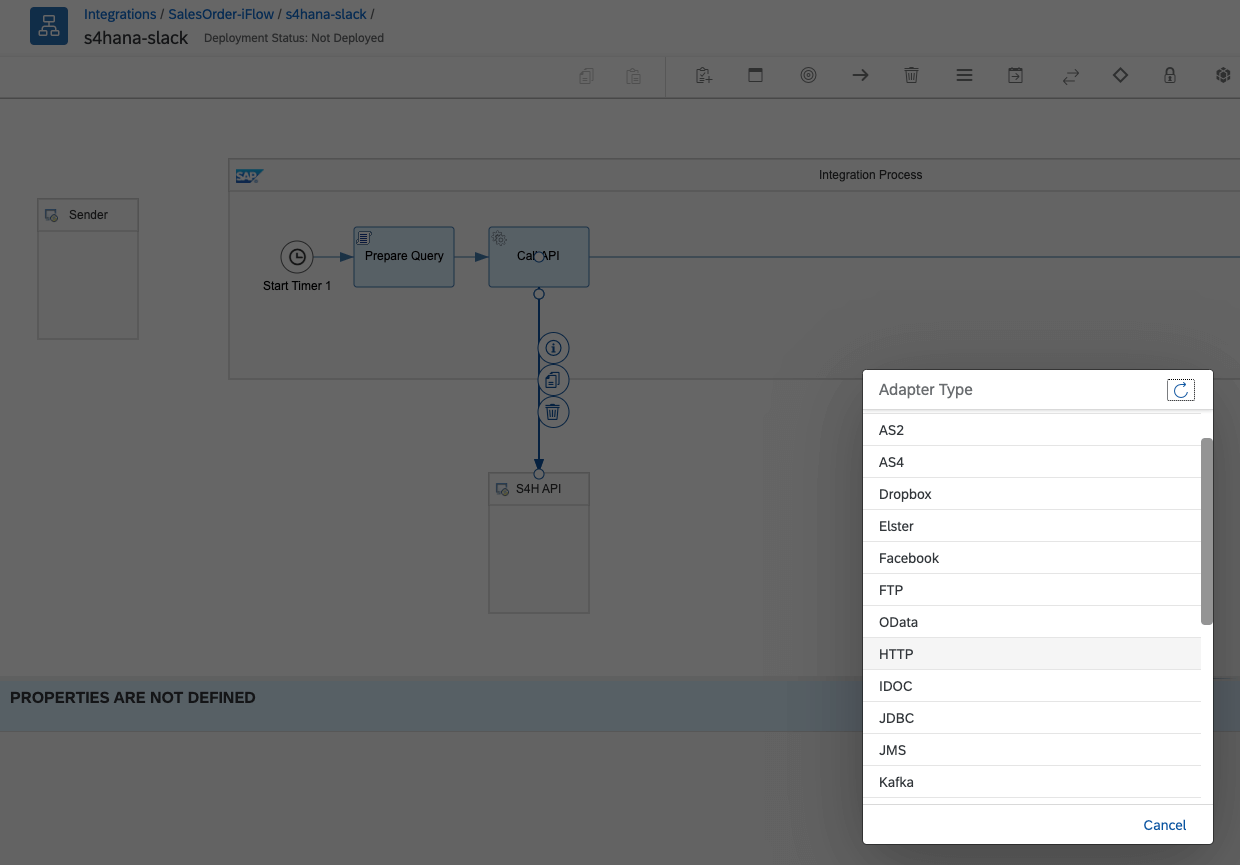Screen dimensions: 1240x865
Task: Open the Process window-shaped palette icon
Action: pos(756,75)
